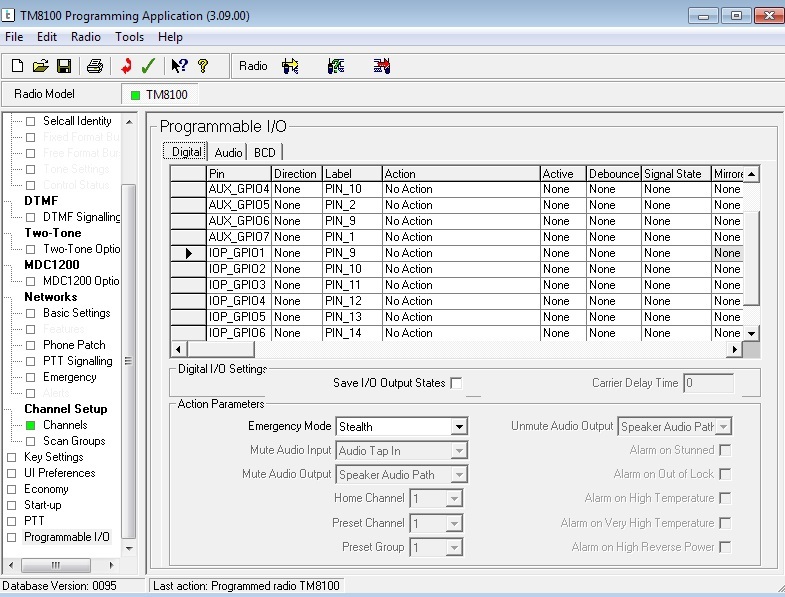Open Programmable I/O in the left tree
The image size is (785, 597).
click(66, 537)
